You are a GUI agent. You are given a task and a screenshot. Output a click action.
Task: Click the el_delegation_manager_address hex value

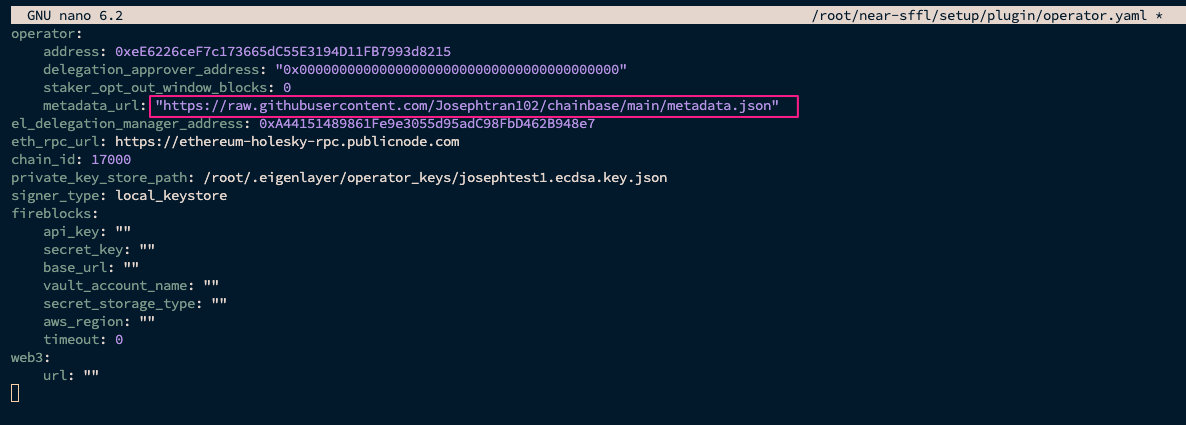(427, 124)
